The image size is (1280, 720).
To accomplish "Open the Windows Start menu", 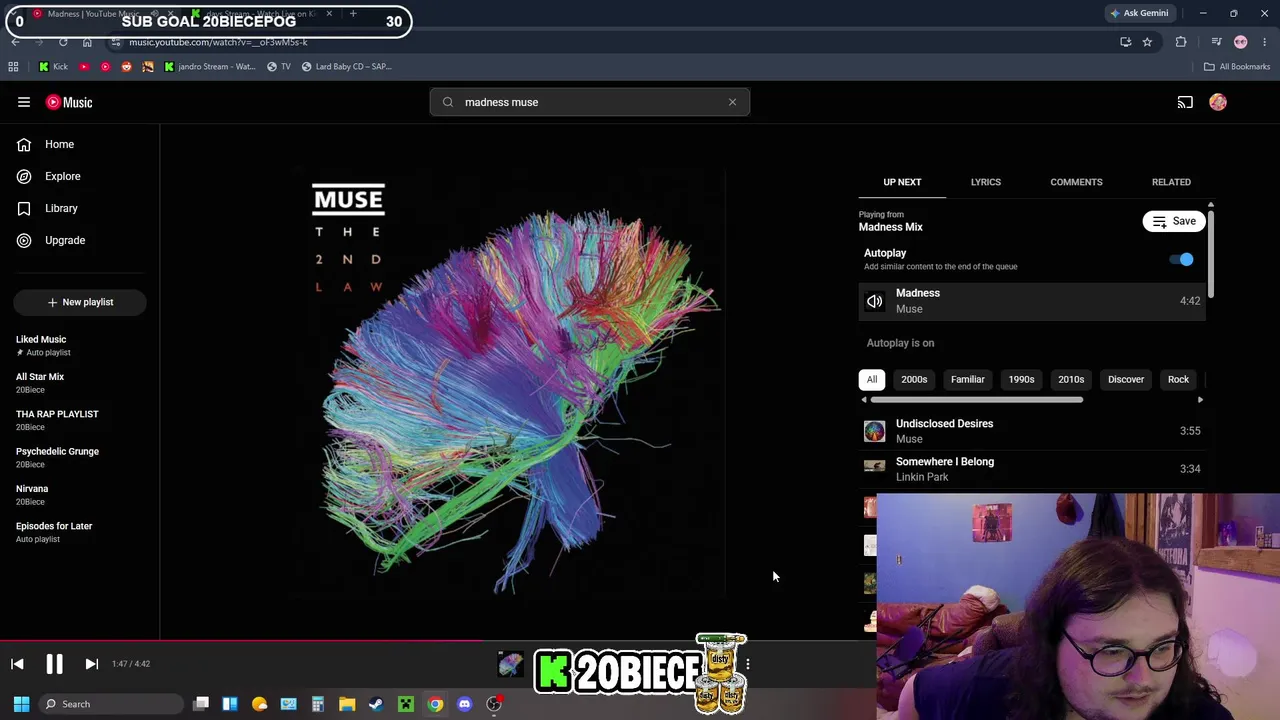I will pos(21,704).
